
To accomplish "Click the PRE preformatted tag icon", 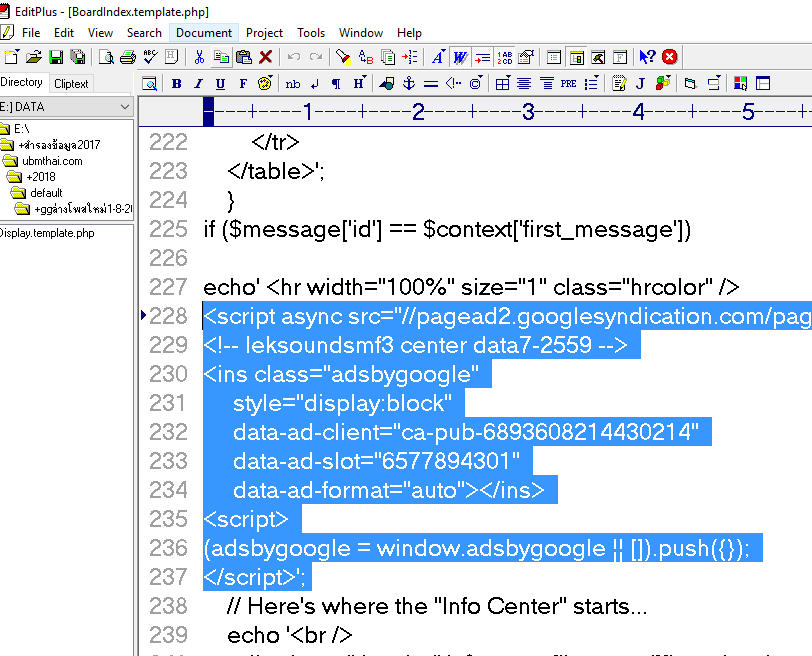I will click(x=568, y=83).
